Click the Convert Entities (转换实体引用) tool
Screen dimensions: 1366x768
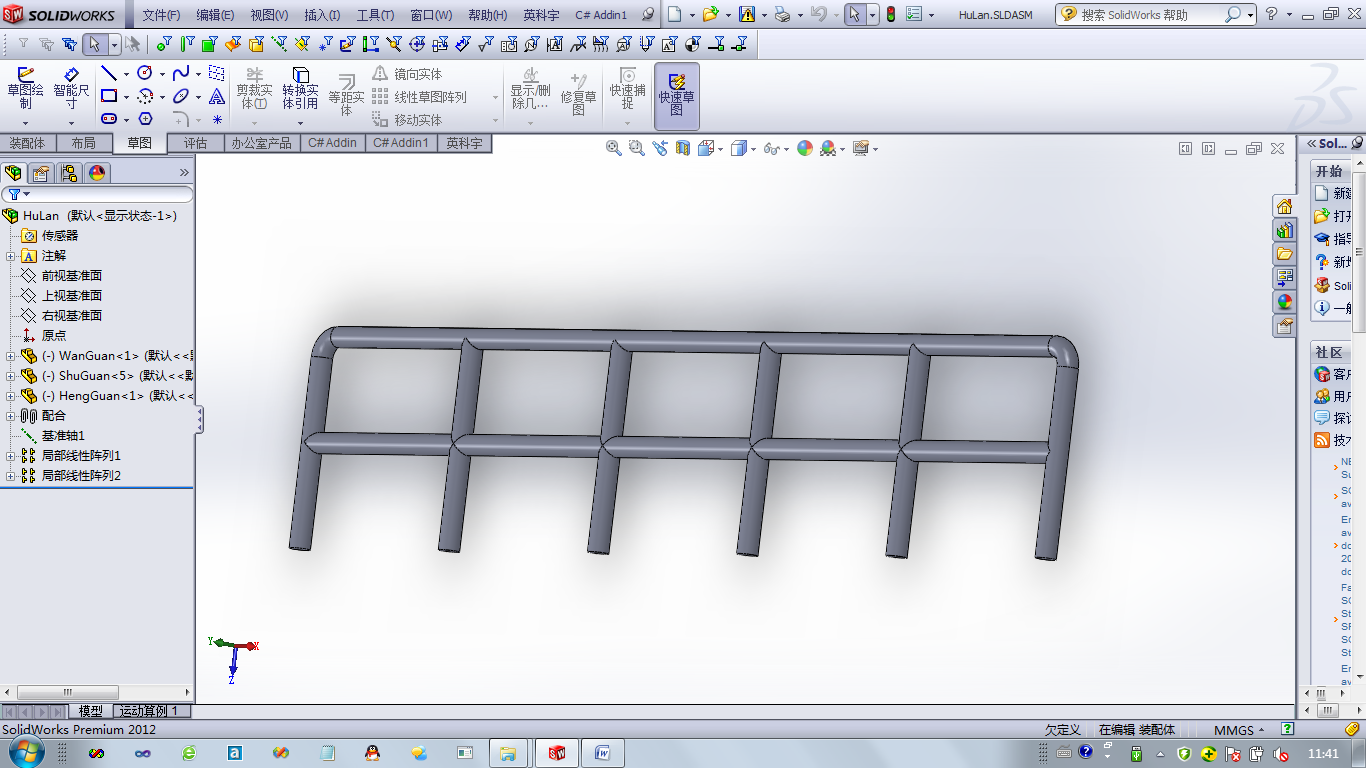(x=300, y=88)
